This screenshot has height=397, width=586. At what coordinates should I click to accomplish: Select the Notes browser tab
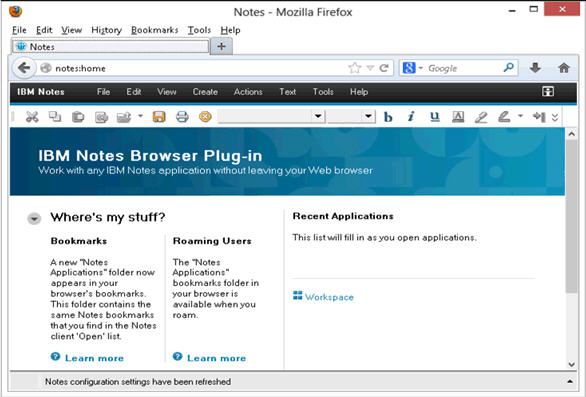tap(111, 47)
